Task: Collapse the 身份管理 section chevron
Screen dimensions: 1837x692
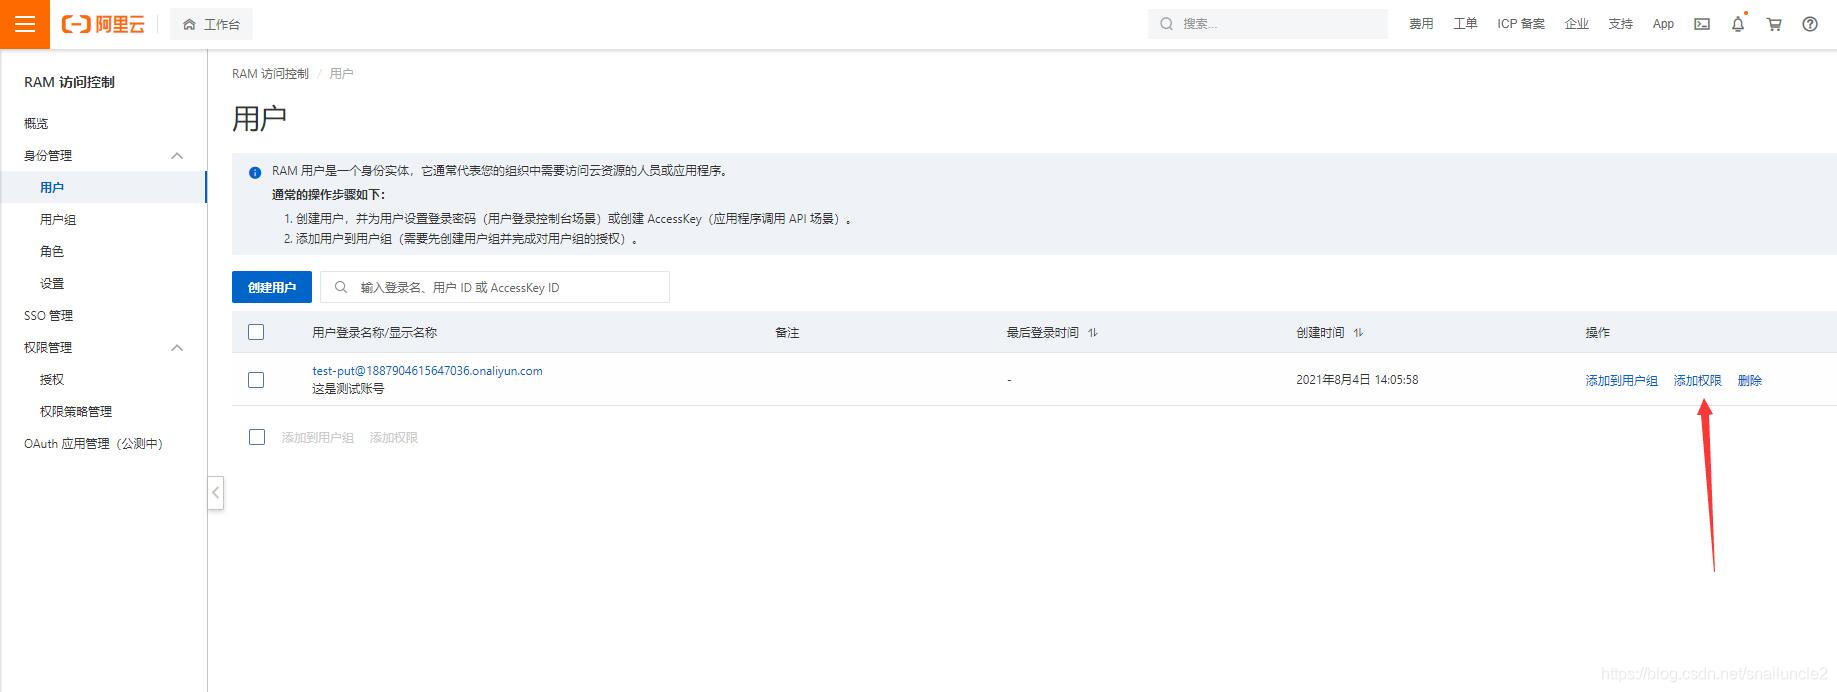Action: pyautogui.click(x=177, y=156)
